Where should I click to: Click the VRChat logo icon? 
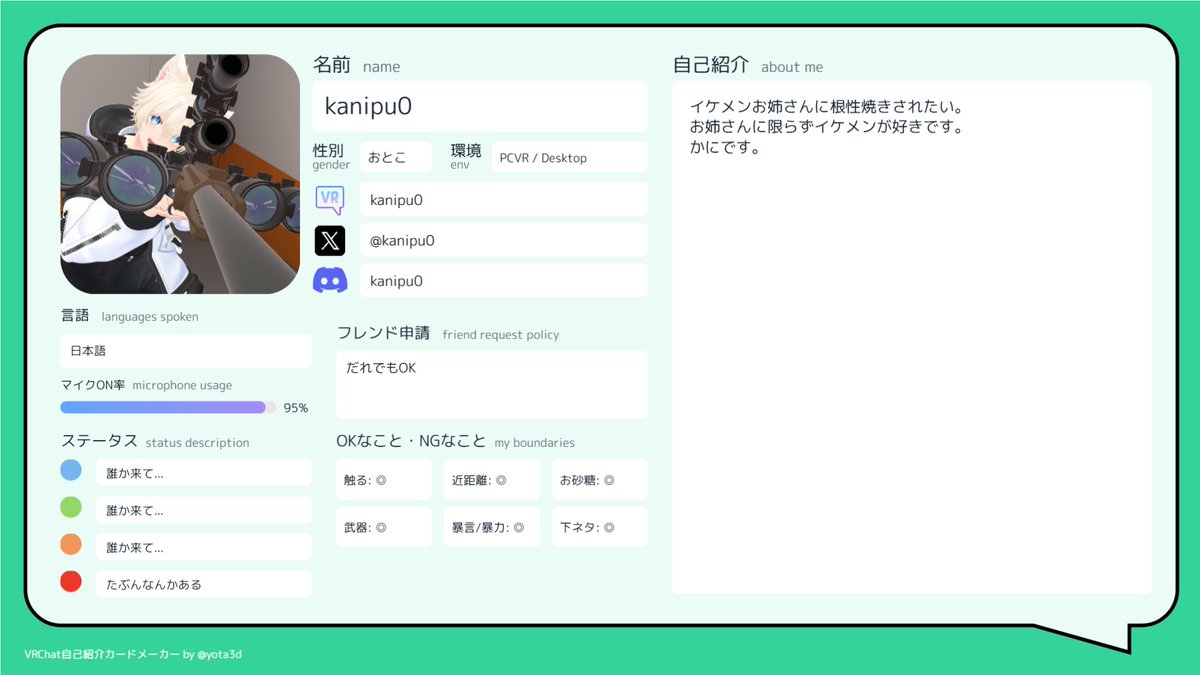(x=330, y=200)
